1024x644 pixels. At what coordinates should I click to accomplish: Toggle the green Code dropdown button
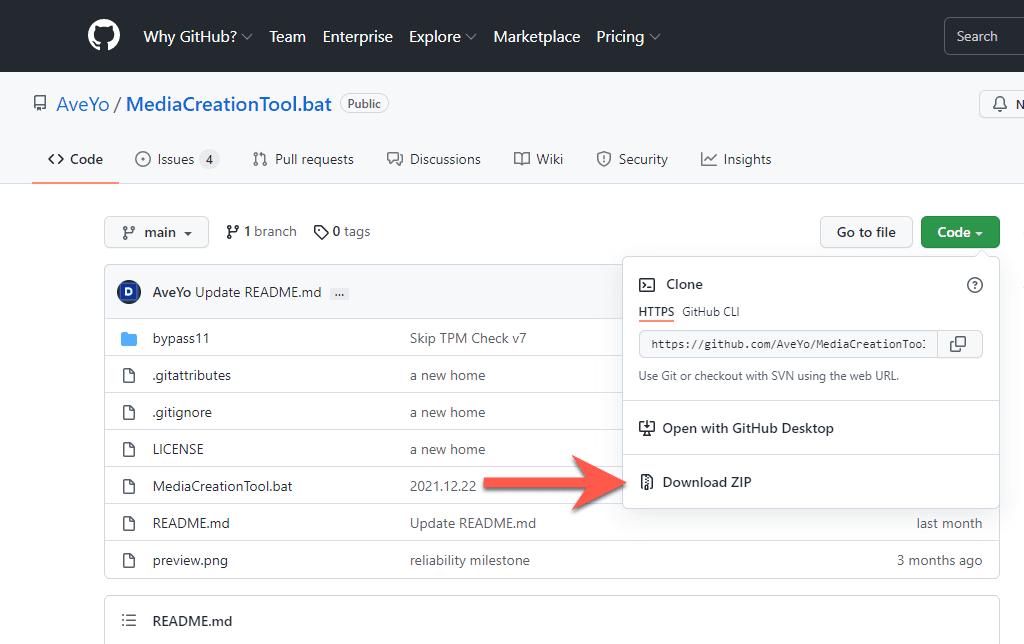click(x=959, y=232)
